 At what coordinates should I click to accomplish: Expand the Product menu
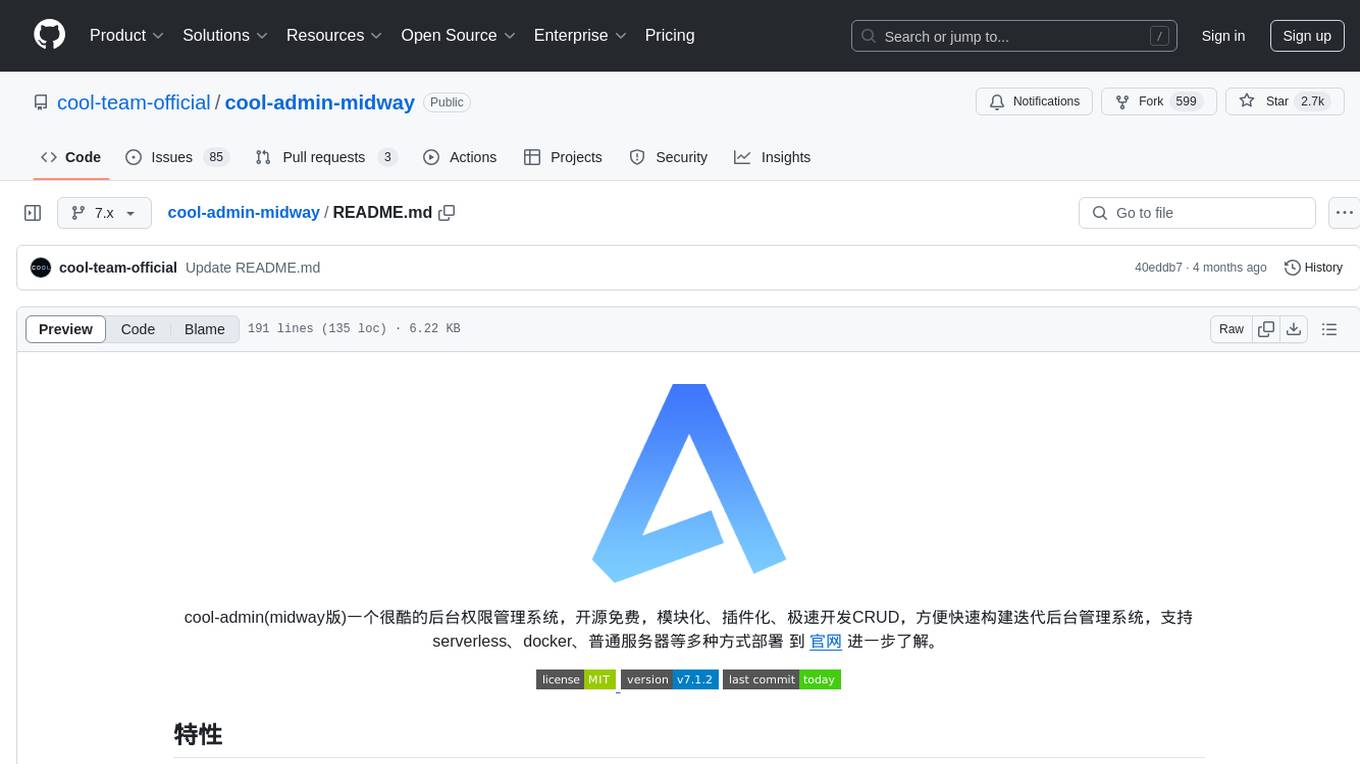point(127,35)
